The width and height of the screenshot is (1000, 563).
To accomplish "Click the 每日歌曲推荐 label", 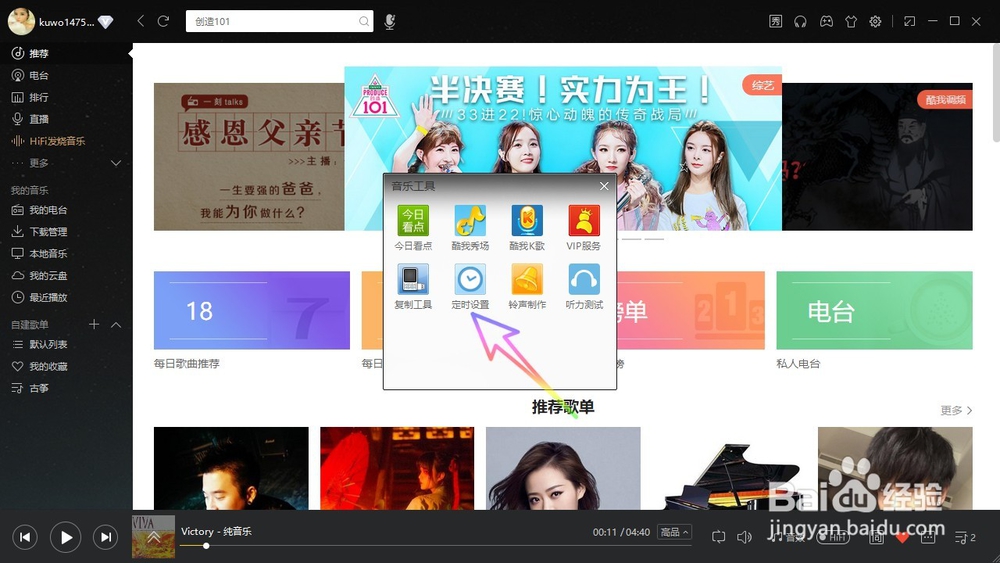I will tap(186, 363).
